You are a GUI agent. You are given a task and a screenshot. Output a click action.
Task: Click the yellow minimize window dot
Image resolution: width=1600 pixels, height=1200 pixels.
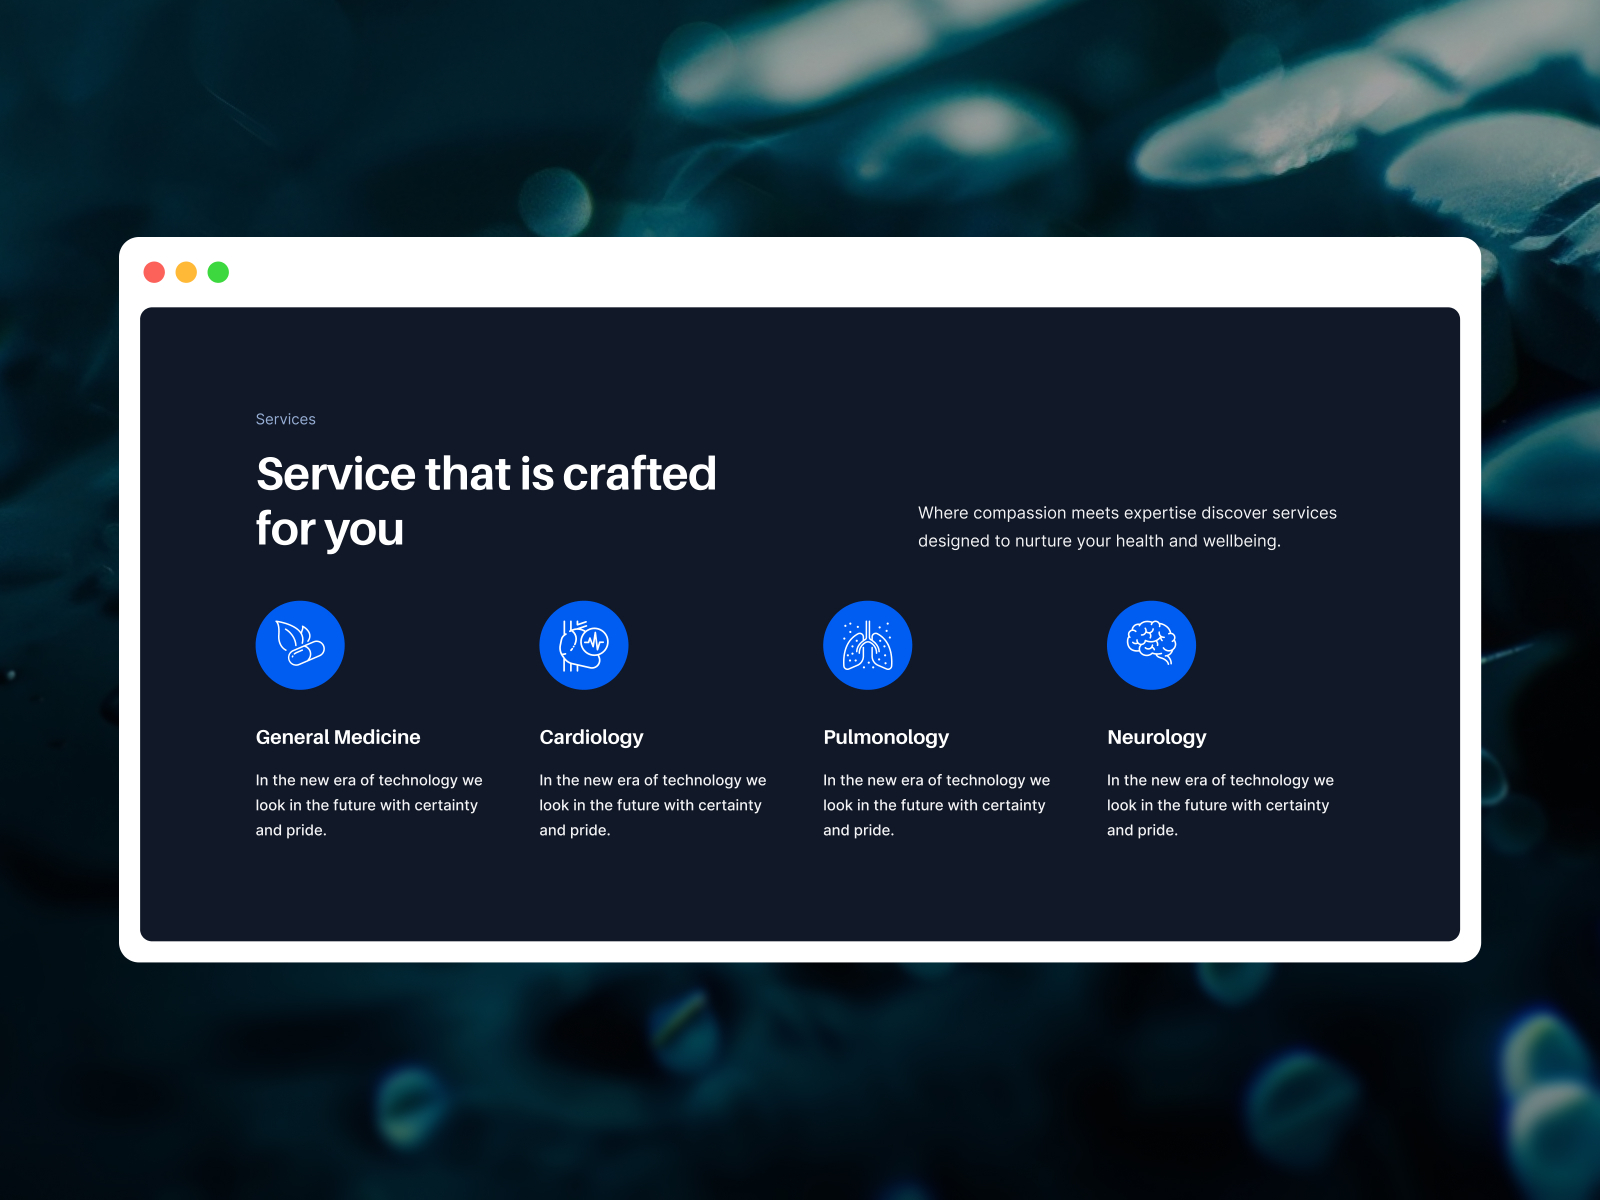coord(186,272)
